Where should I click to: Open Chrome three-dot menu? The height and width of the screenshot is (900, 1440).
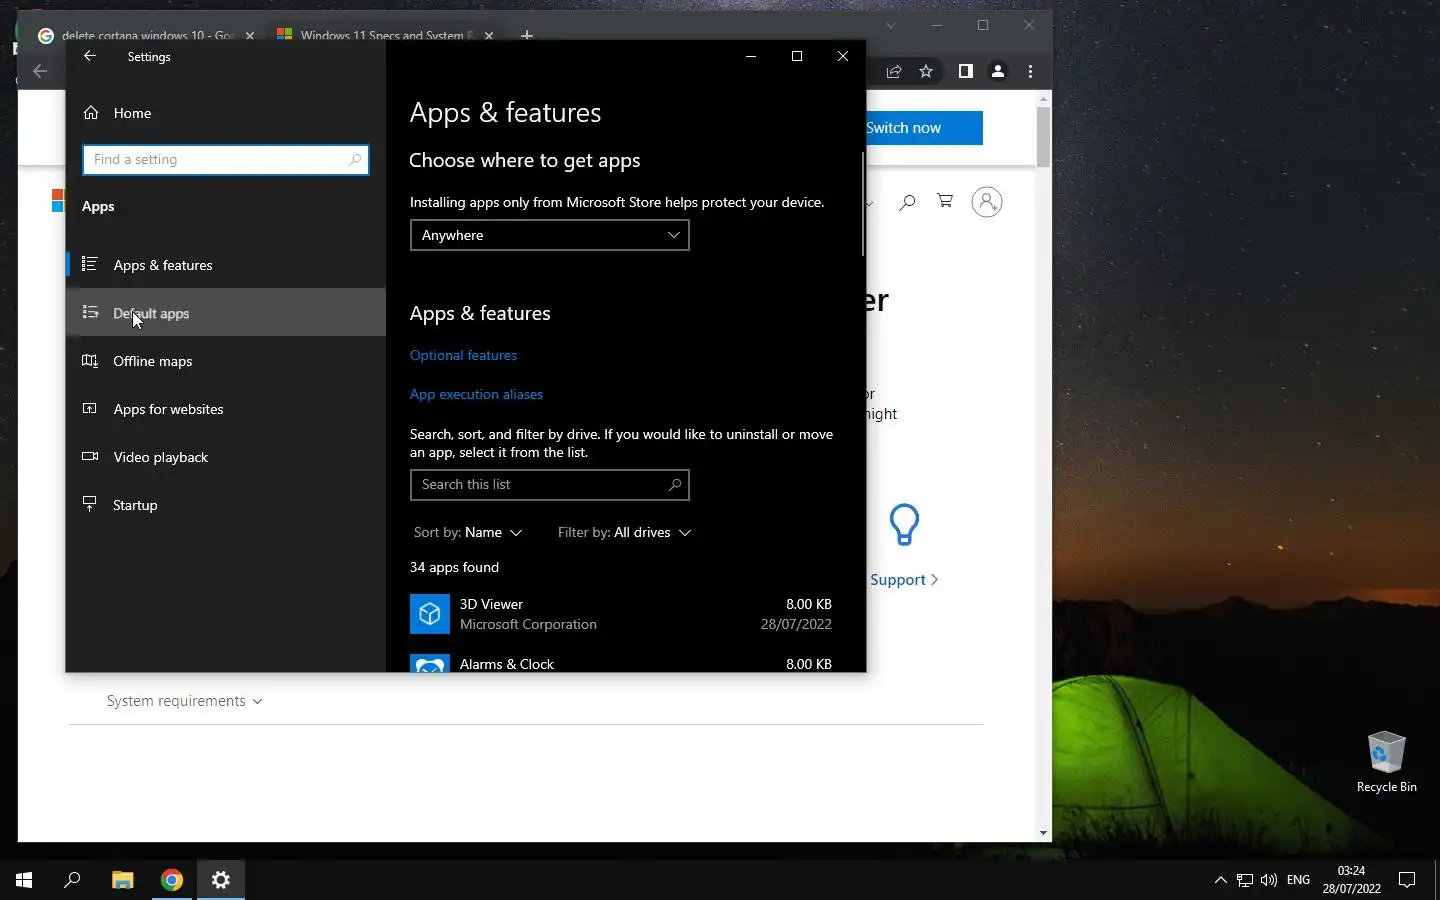click(1030, 71)
